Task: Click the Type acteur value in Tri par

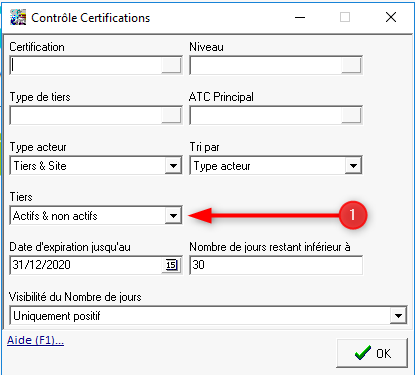Action: pyautogui.click(x=222, y=166)
